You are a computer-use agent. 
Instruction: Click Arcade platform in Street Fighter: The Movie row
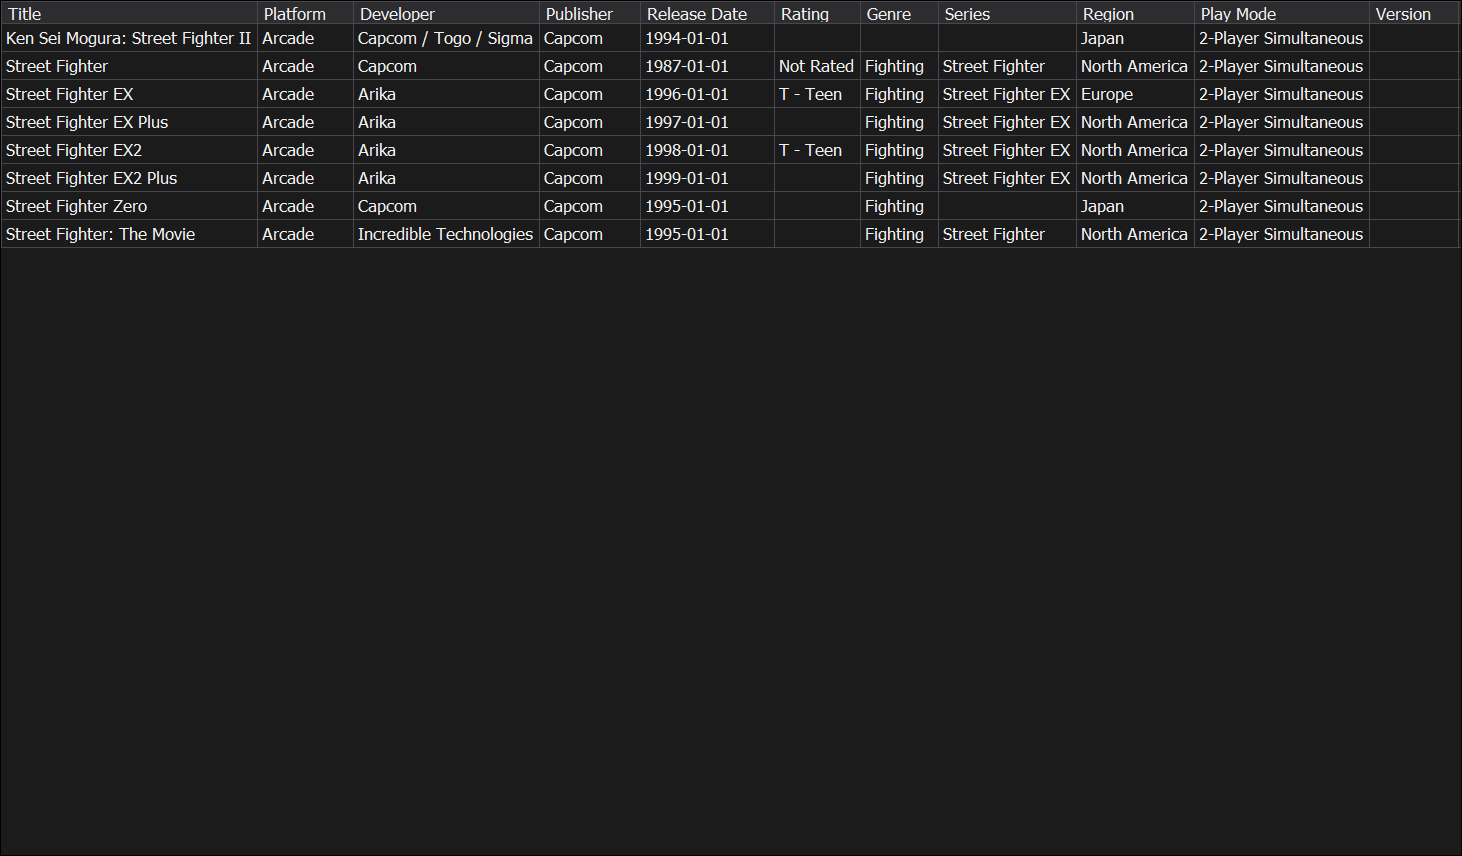click(x=305, y=234)
